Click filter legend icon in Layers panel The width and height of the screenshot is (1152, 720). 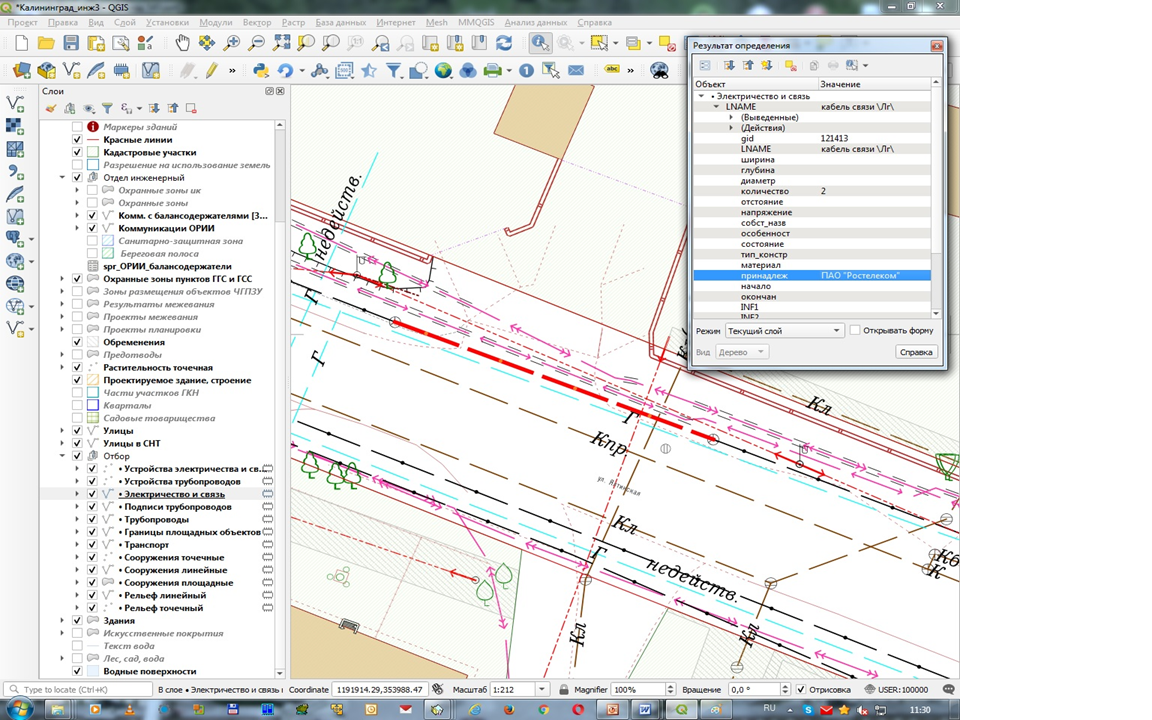(107, 108)
